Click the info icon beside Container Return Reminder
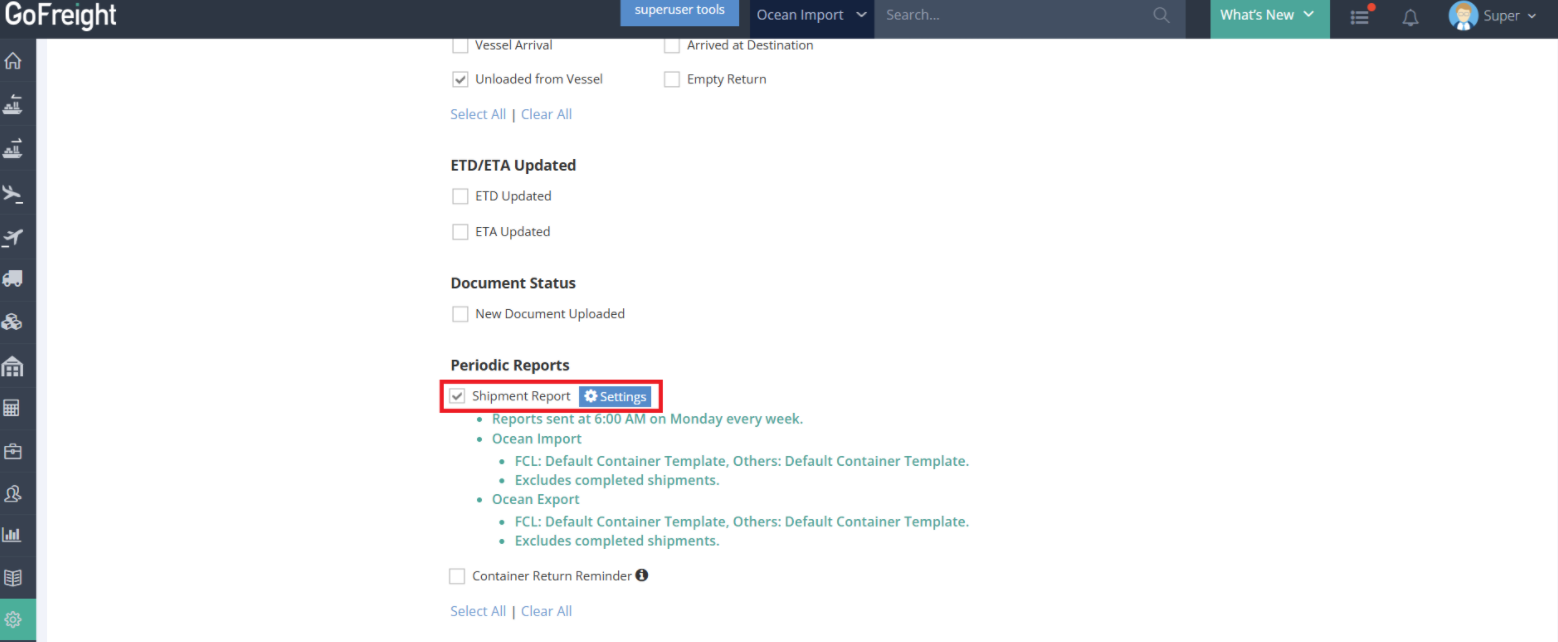Screen dimensions: 1558x642 click(642, 575)
